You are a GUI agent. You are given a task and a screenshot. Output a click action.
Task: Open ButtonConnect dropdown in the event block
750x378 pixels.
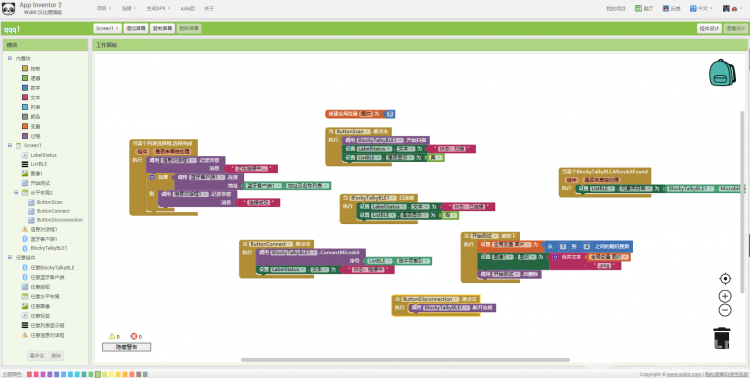pyautogui.click(x=270, y=244)
